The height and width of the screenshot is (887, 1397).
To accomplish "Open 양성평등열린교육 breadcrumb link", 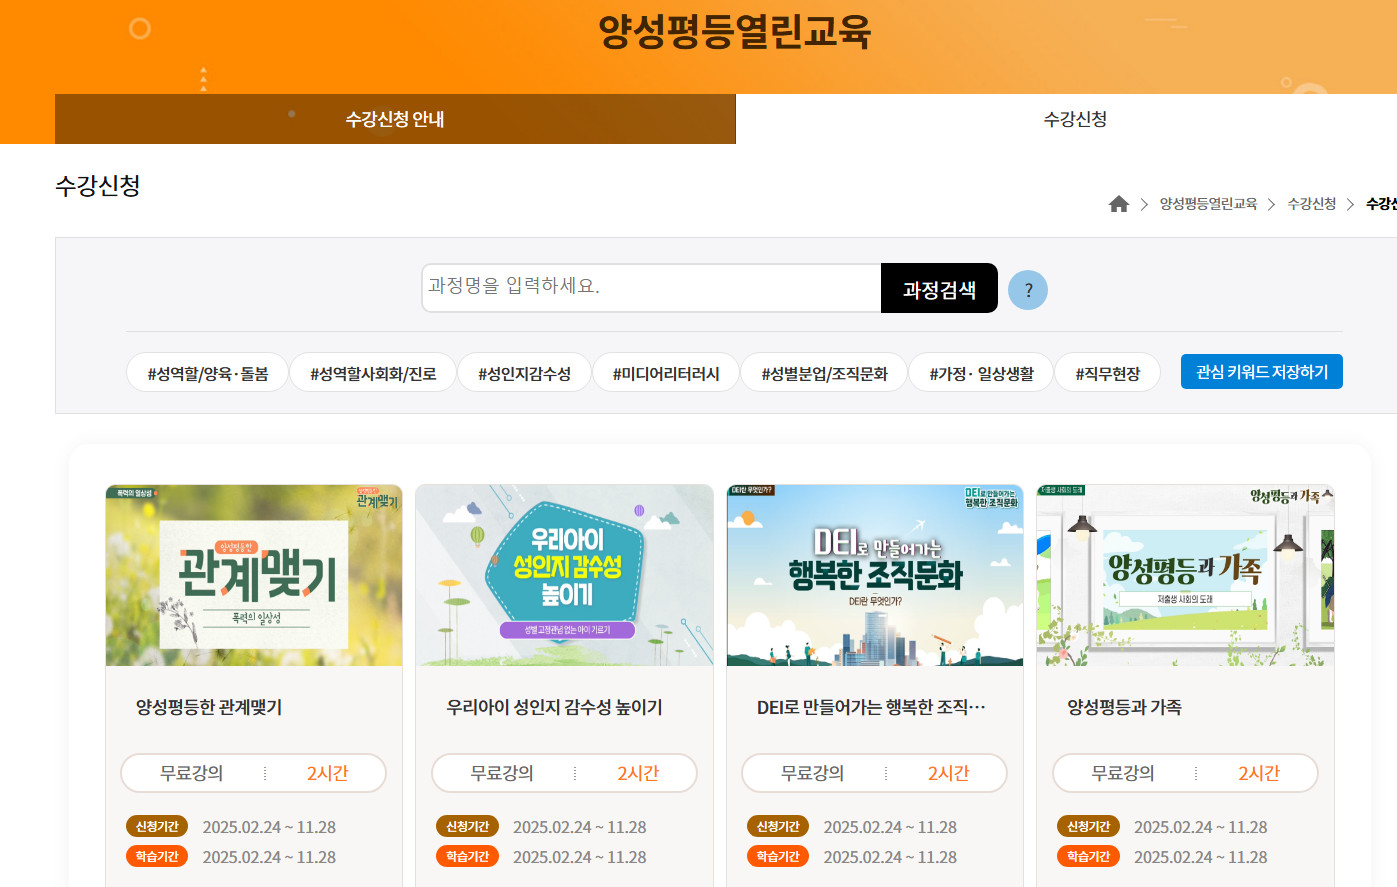I will point(1208,204).
